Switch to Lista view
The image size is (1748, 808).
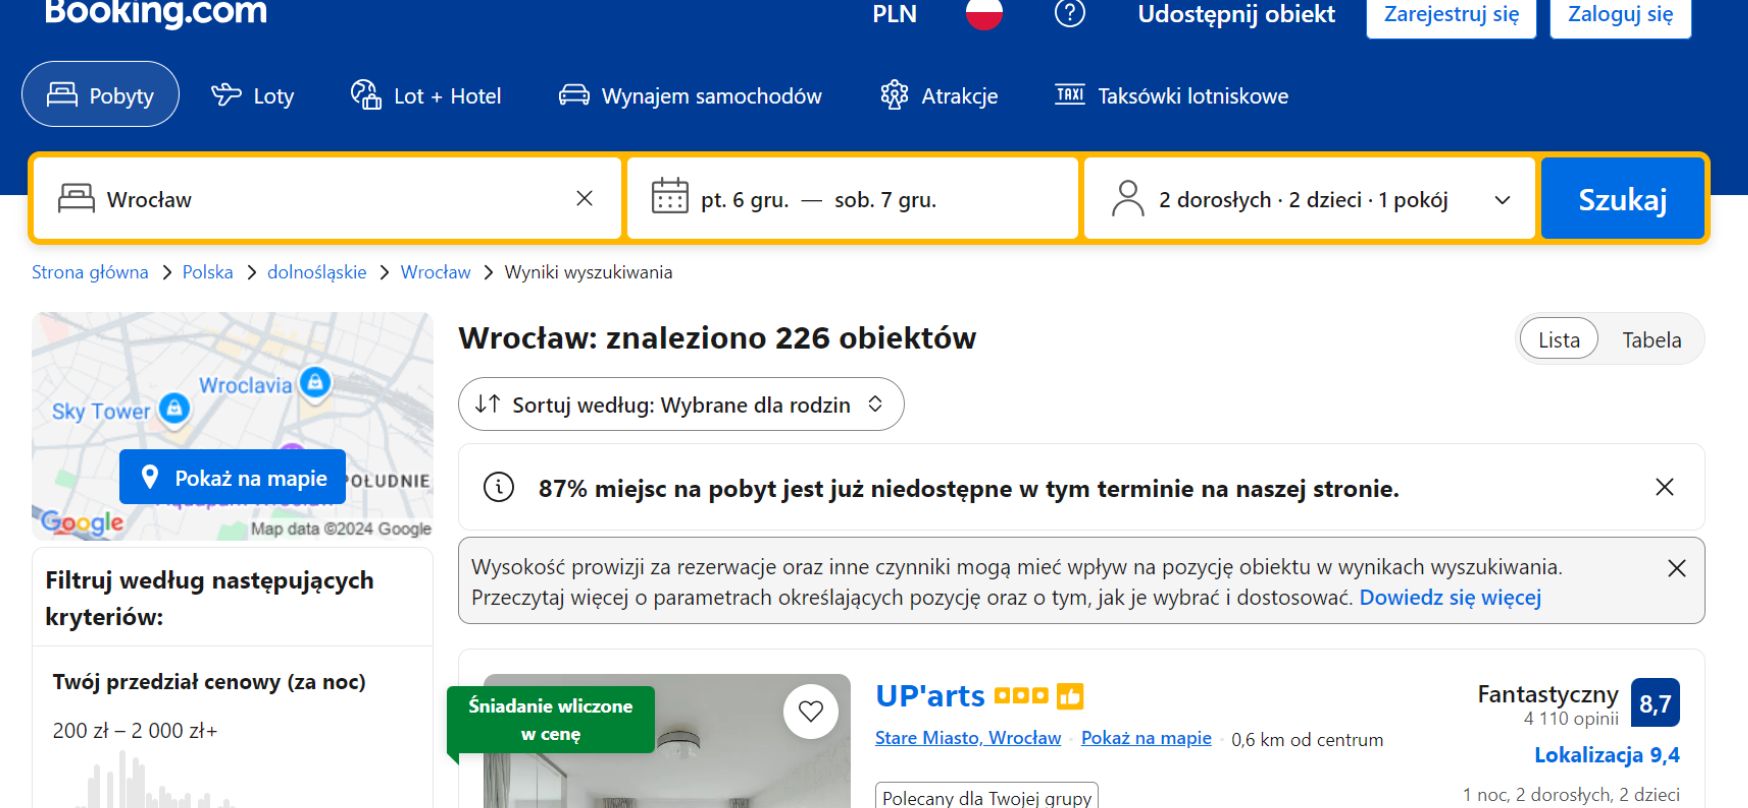[1559, 340]
